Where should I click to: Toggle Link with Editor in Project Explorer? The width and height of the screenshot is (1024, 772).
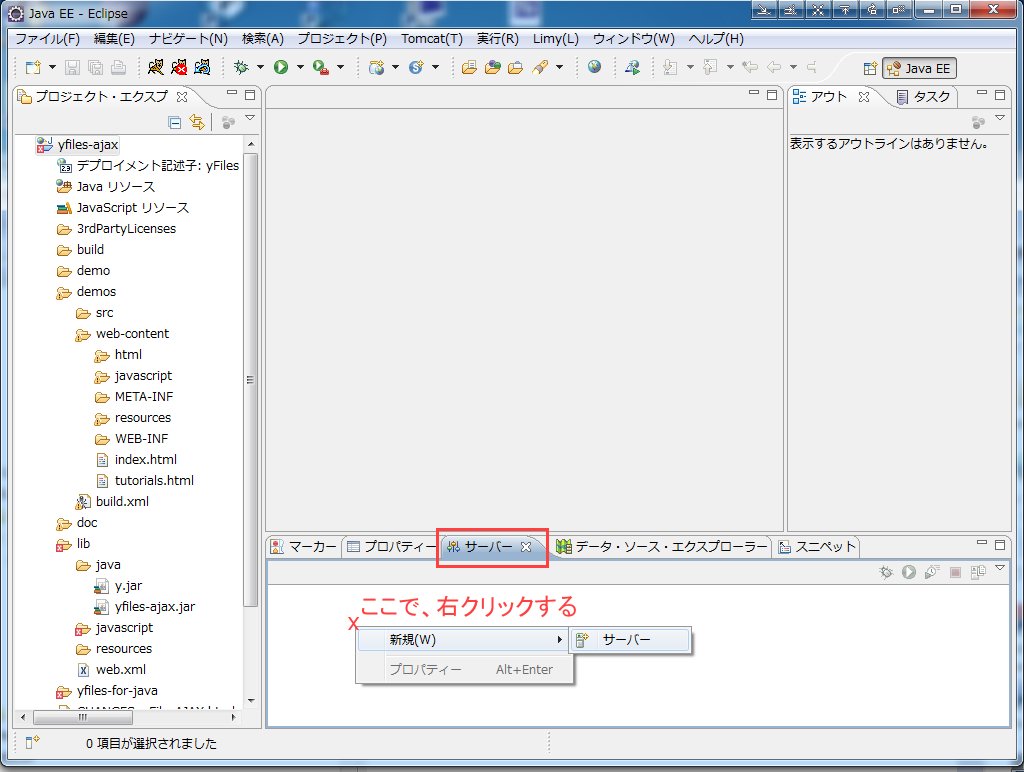197,122
